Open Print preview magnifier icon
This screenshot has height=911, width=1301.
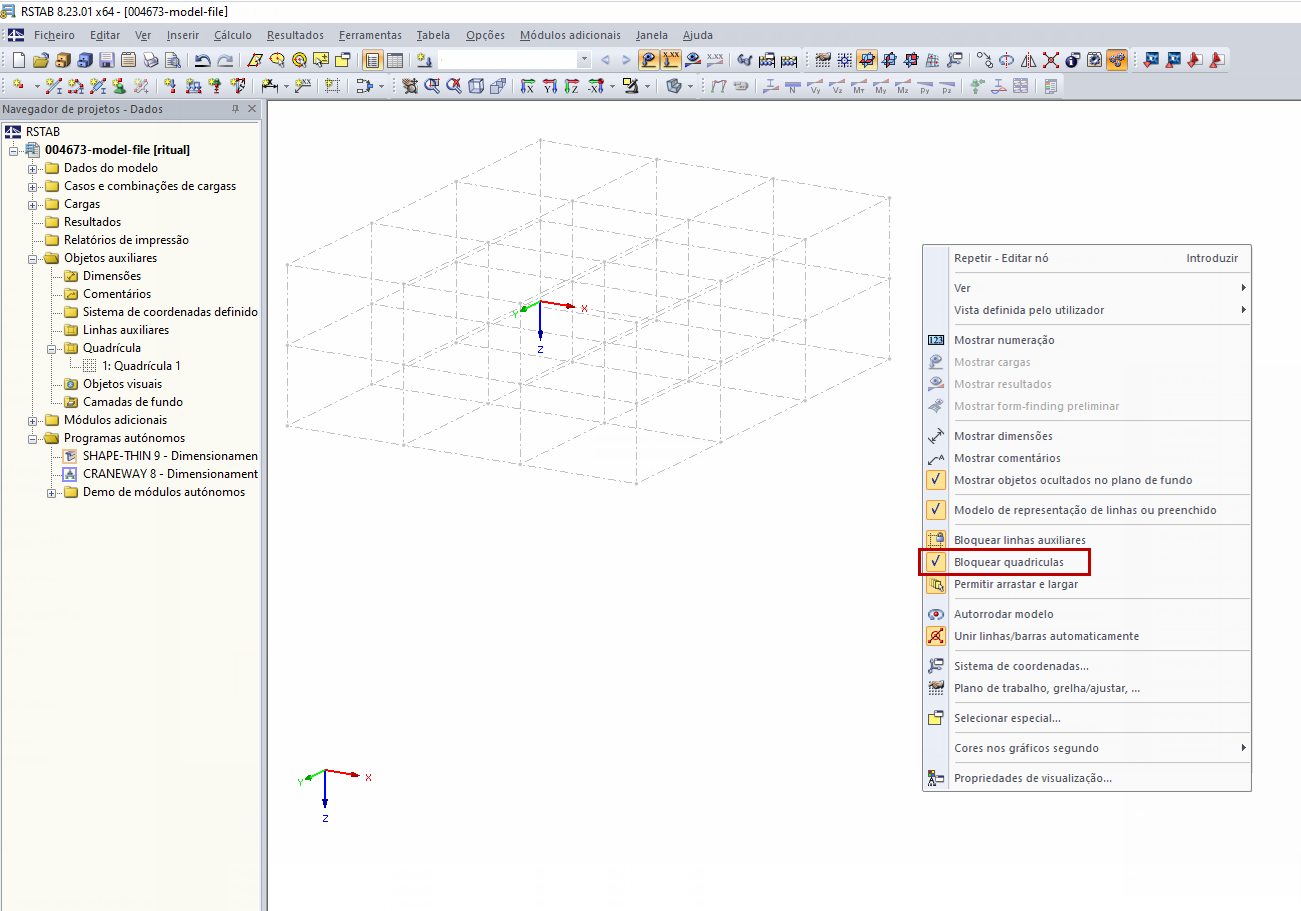172,60
